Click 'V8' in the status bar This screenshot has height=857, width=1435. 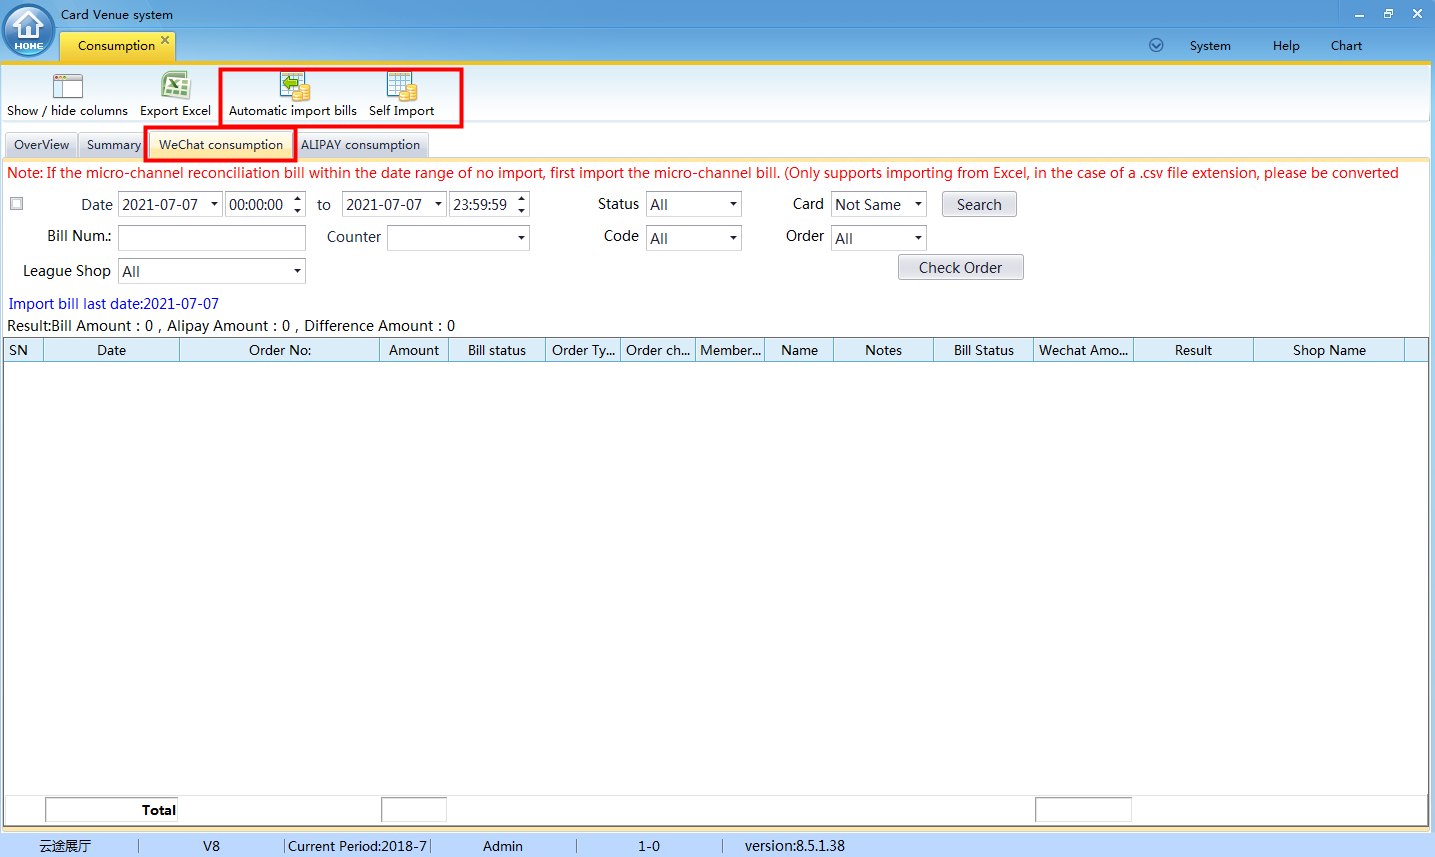coord(211,846)
